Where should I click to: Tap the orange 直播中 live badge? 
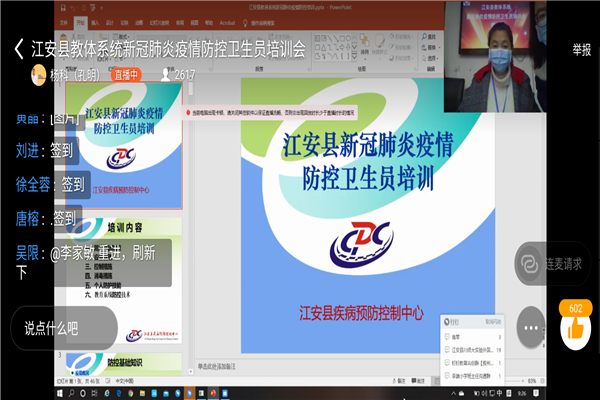click(126, 75)
